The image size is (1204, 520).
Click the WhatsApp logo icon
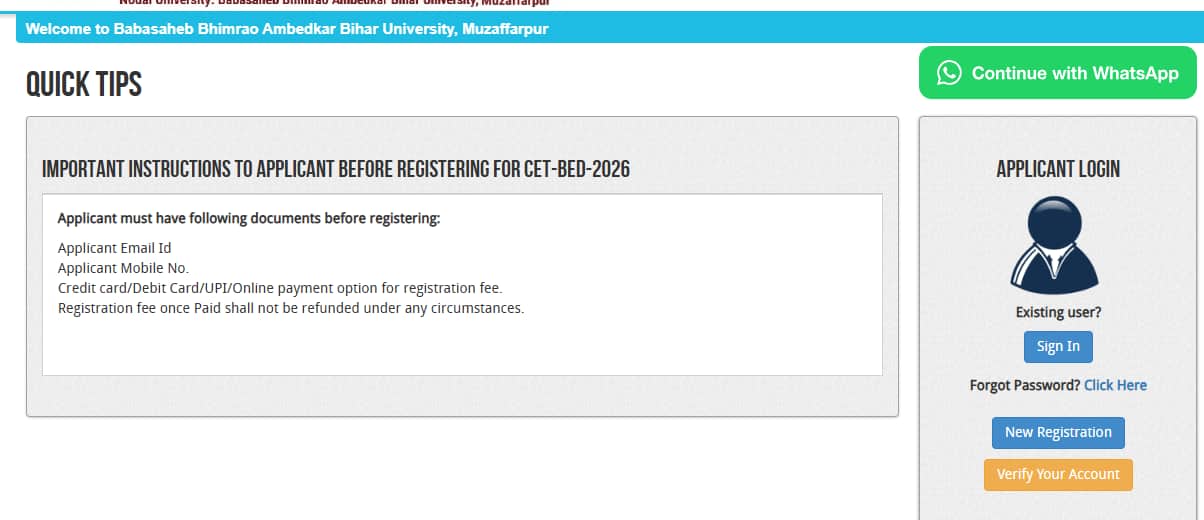[949, 73]
